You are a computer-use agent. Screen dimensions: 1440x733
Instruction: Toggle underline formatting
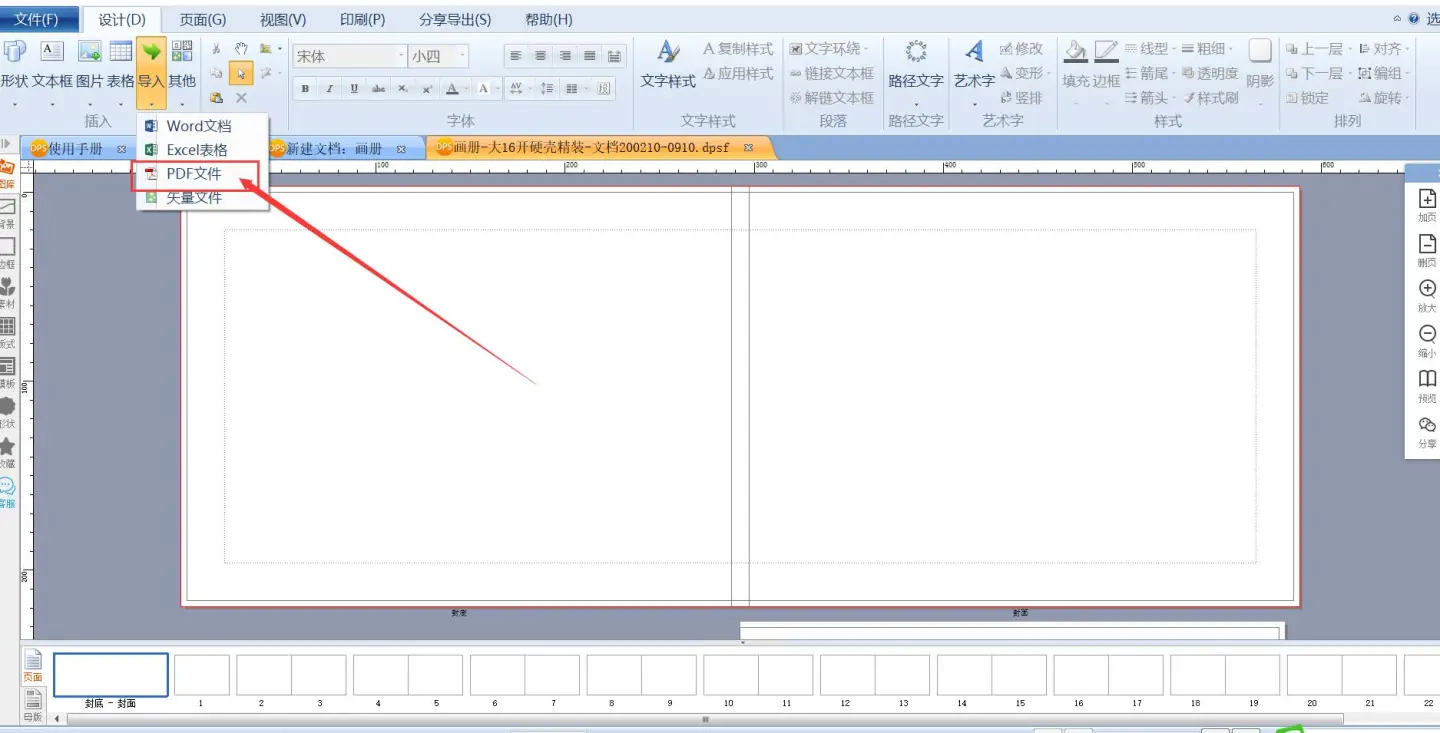[354, 89]
